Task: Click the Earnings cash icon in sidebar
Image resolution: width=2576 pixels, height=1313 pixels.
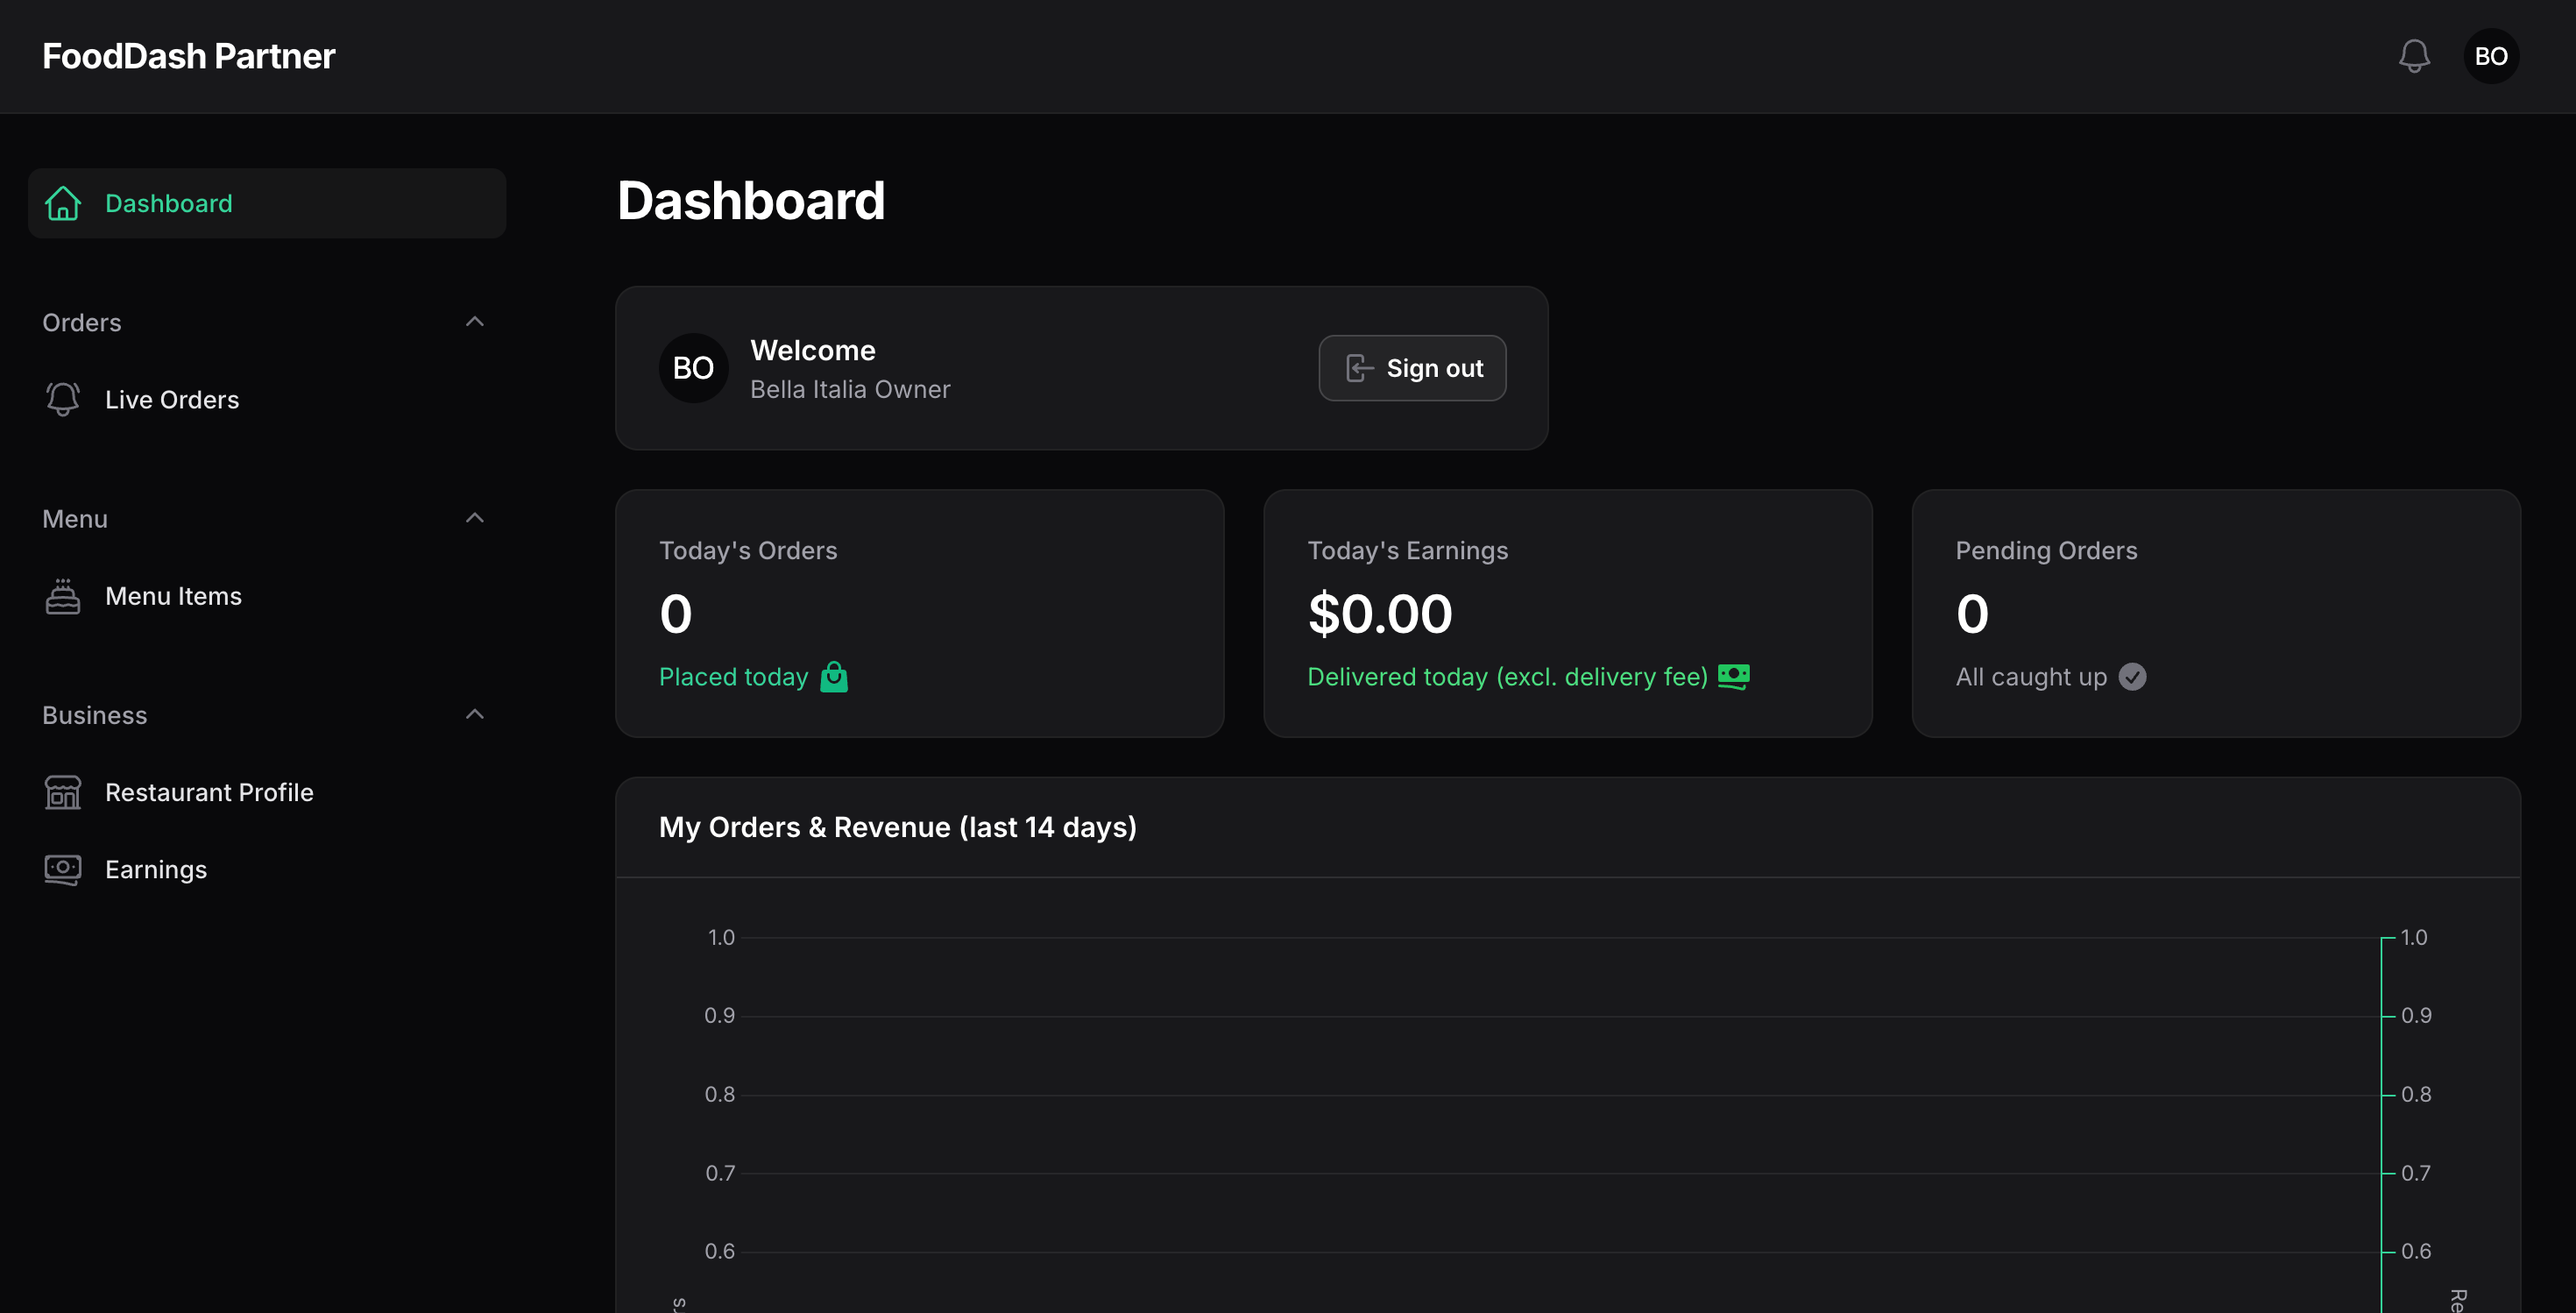Action: click(x=63, y=869)
